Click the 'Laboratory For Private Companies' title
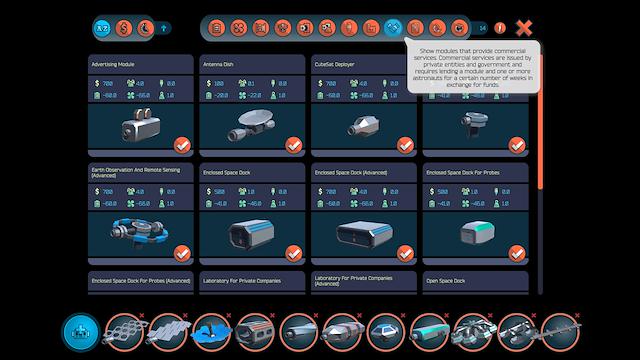 tap(242, 281)
